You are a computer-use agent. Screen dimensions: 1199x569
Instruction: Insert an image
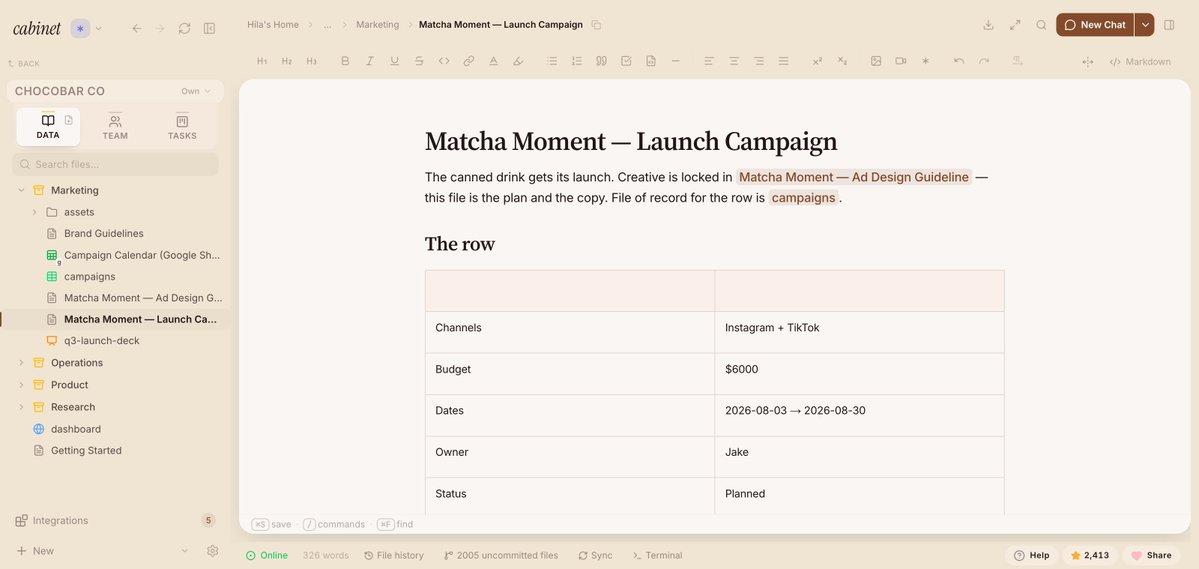click(876, 61)
